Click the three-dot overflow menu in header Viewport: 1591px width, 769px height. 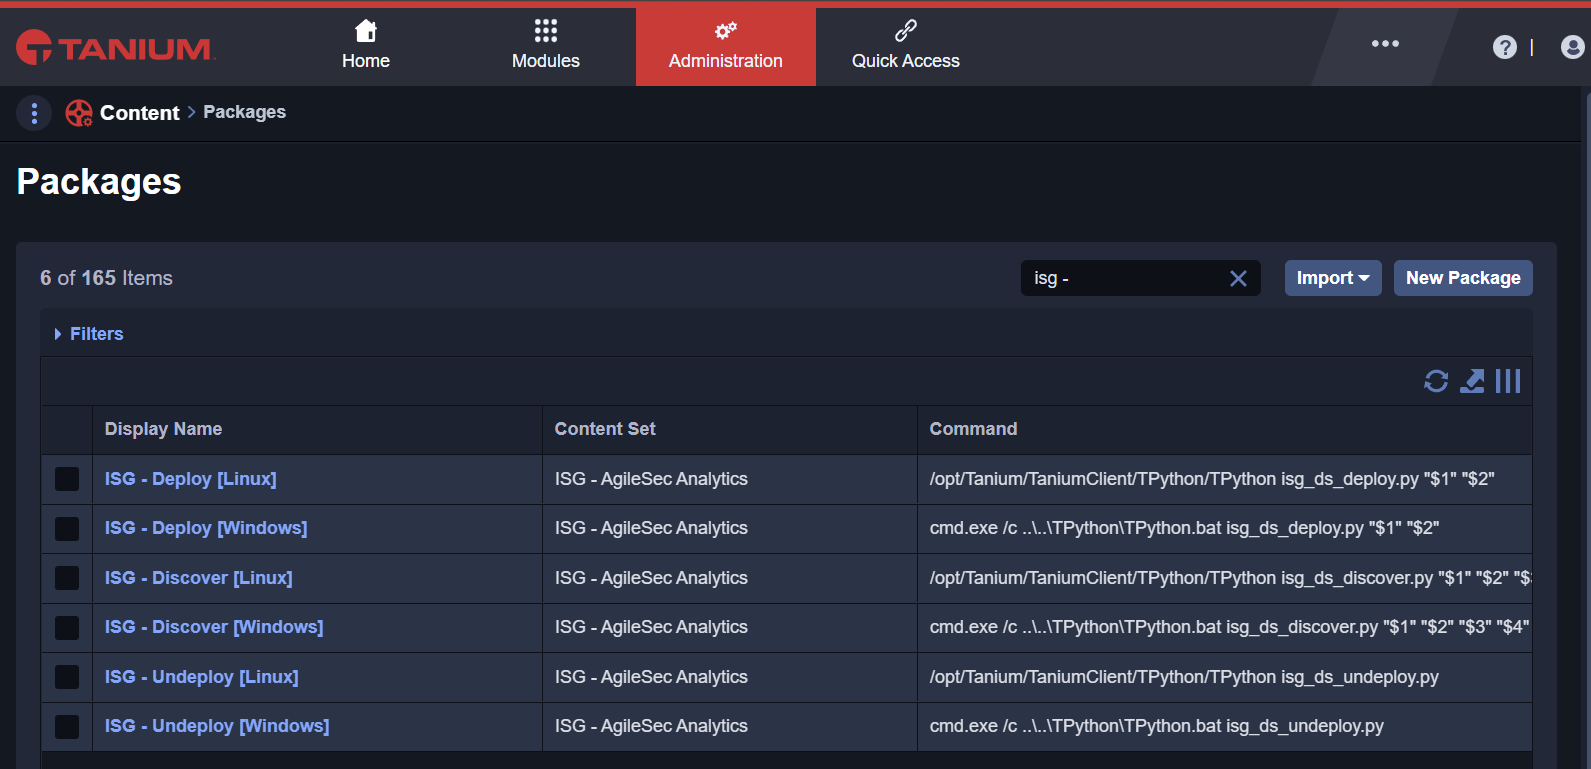pyautogui.click(x=1385, y=44)
